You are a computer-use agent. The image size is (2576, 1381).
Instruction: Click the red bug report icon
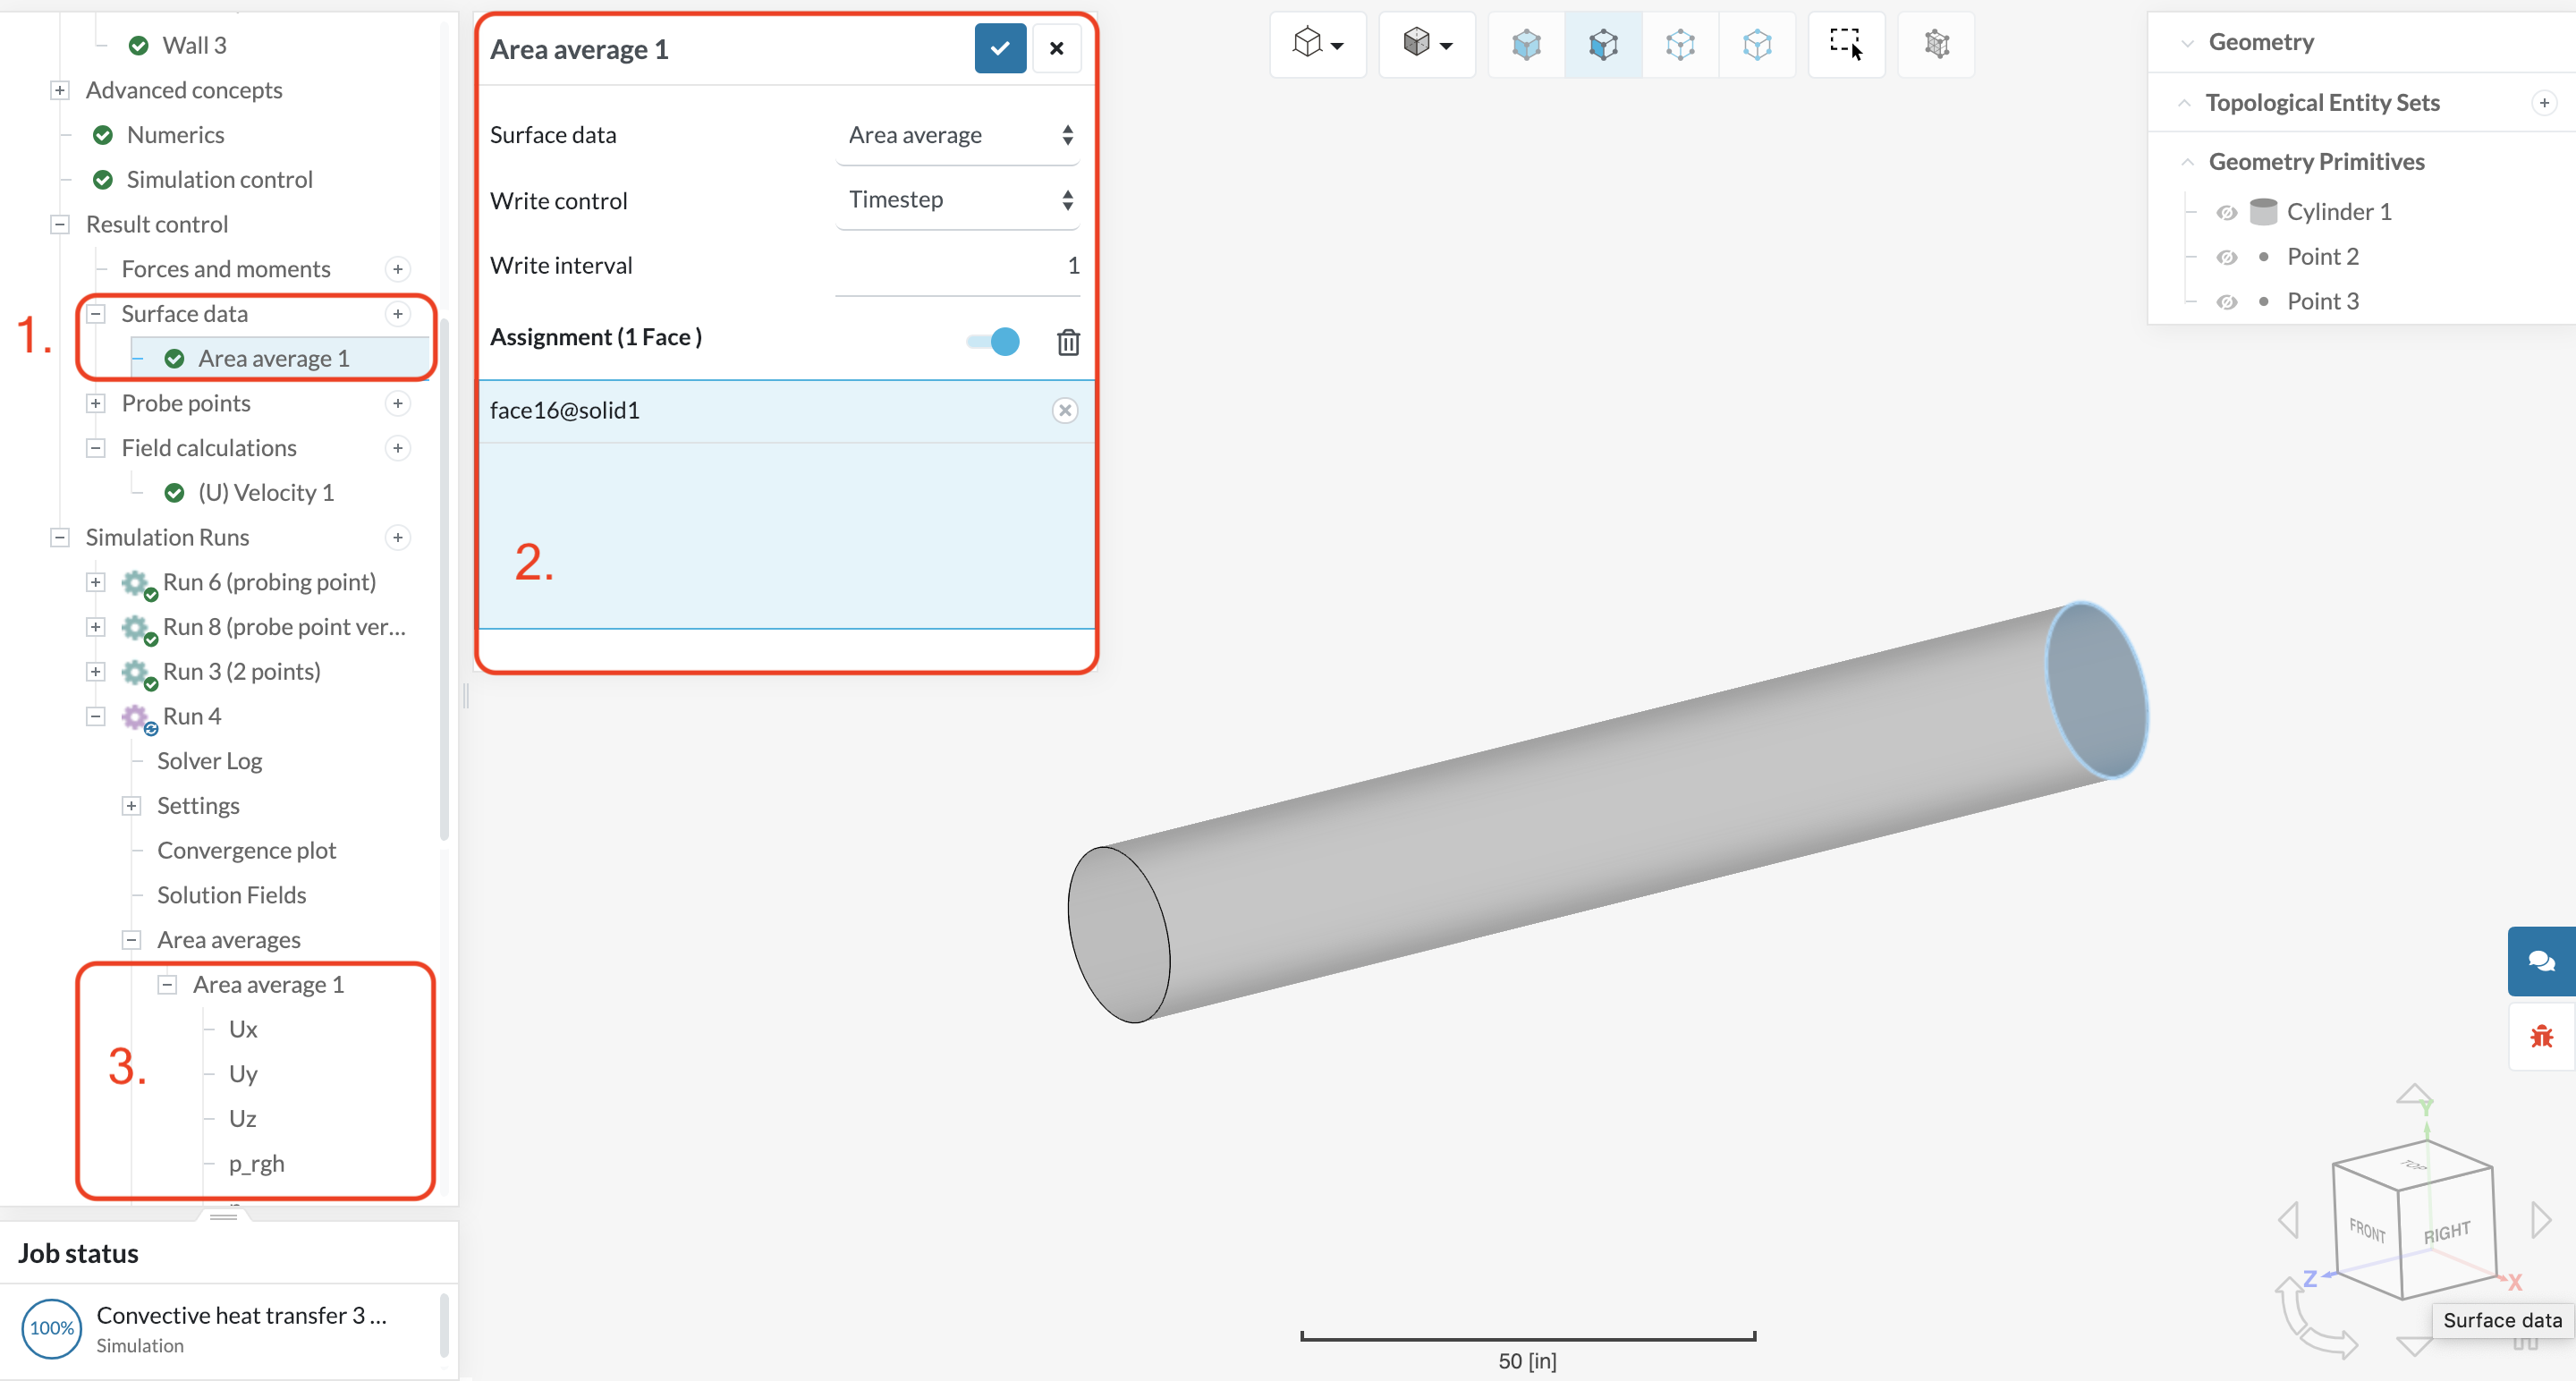tap(2540, 1036)
